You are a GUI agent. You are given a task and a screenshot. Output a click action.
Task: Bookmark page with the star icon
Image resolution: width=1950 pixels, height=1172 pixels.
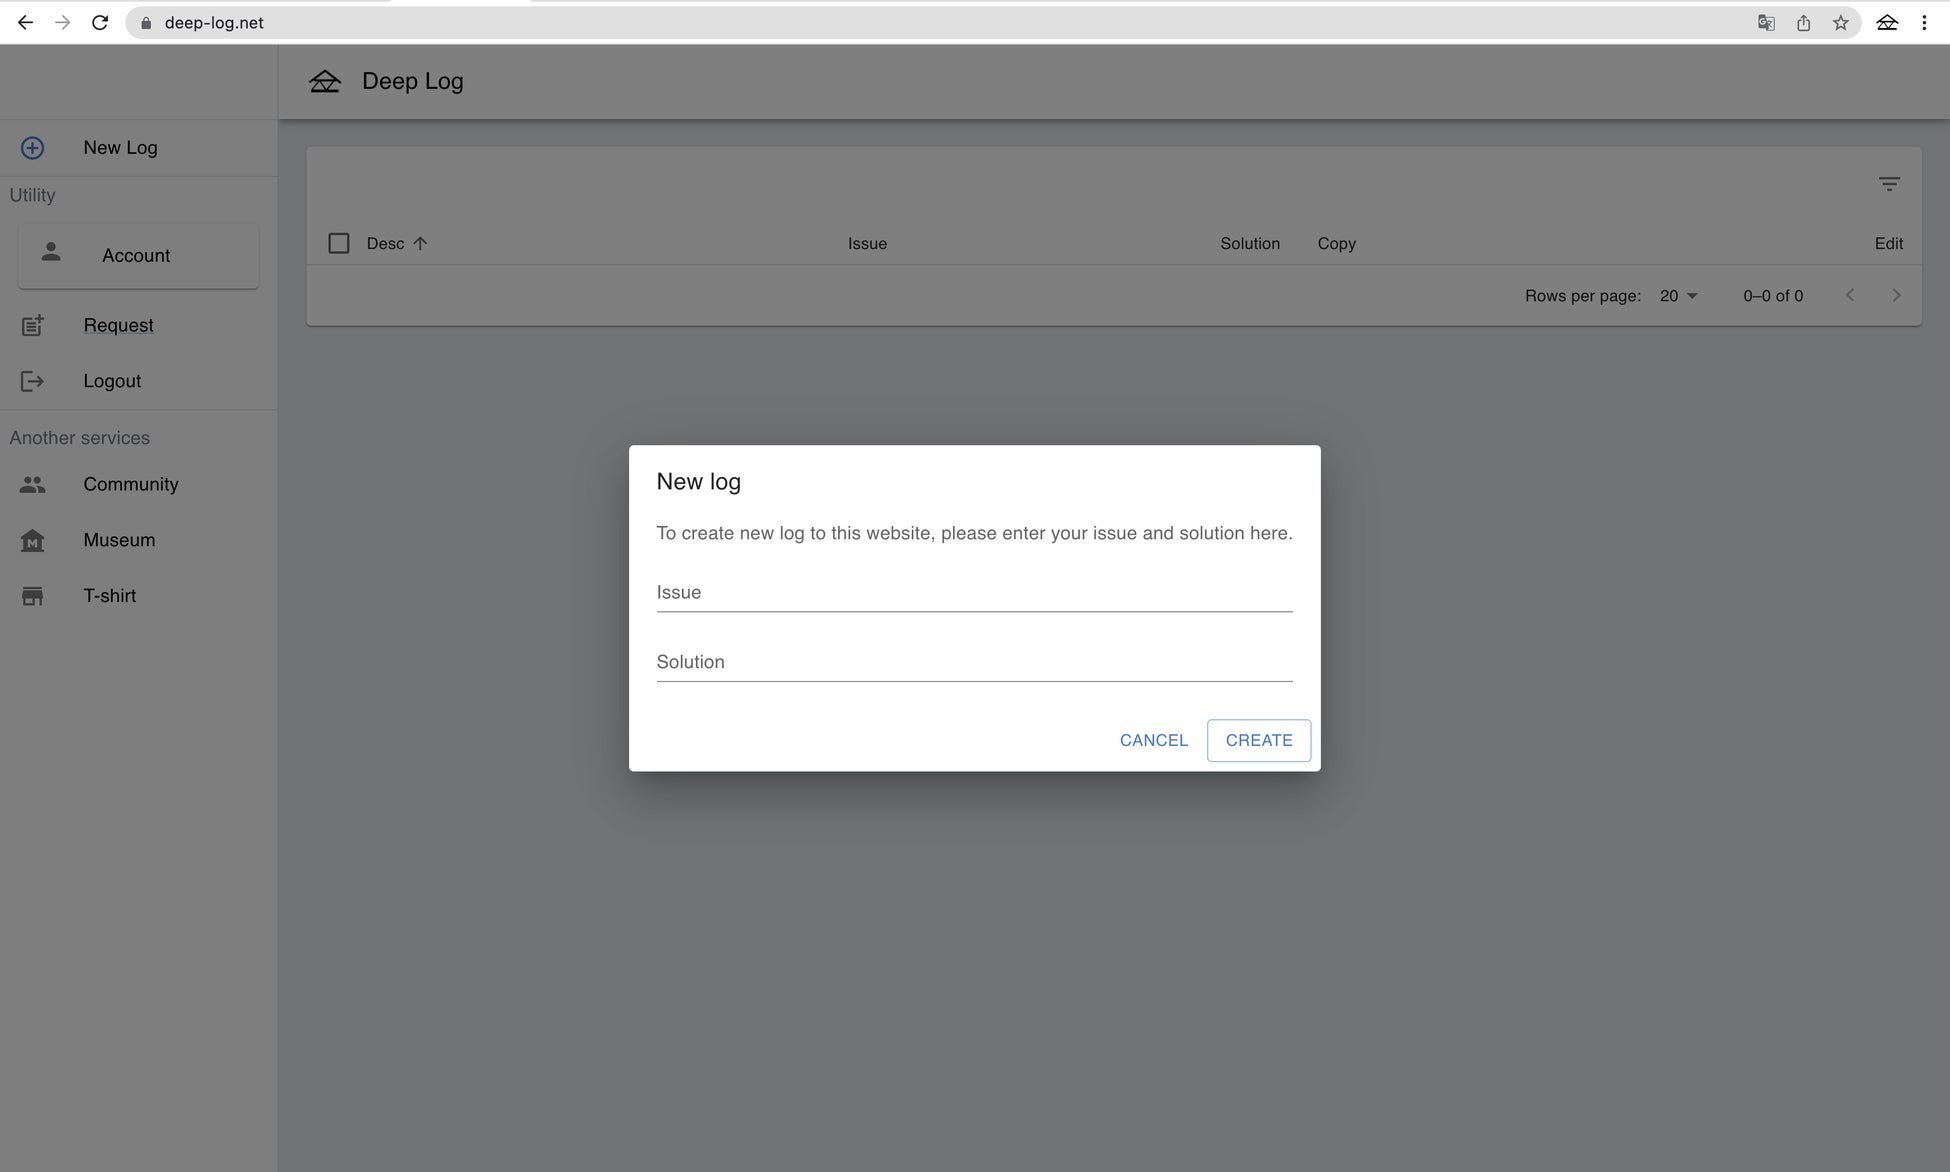point(1840,22)
